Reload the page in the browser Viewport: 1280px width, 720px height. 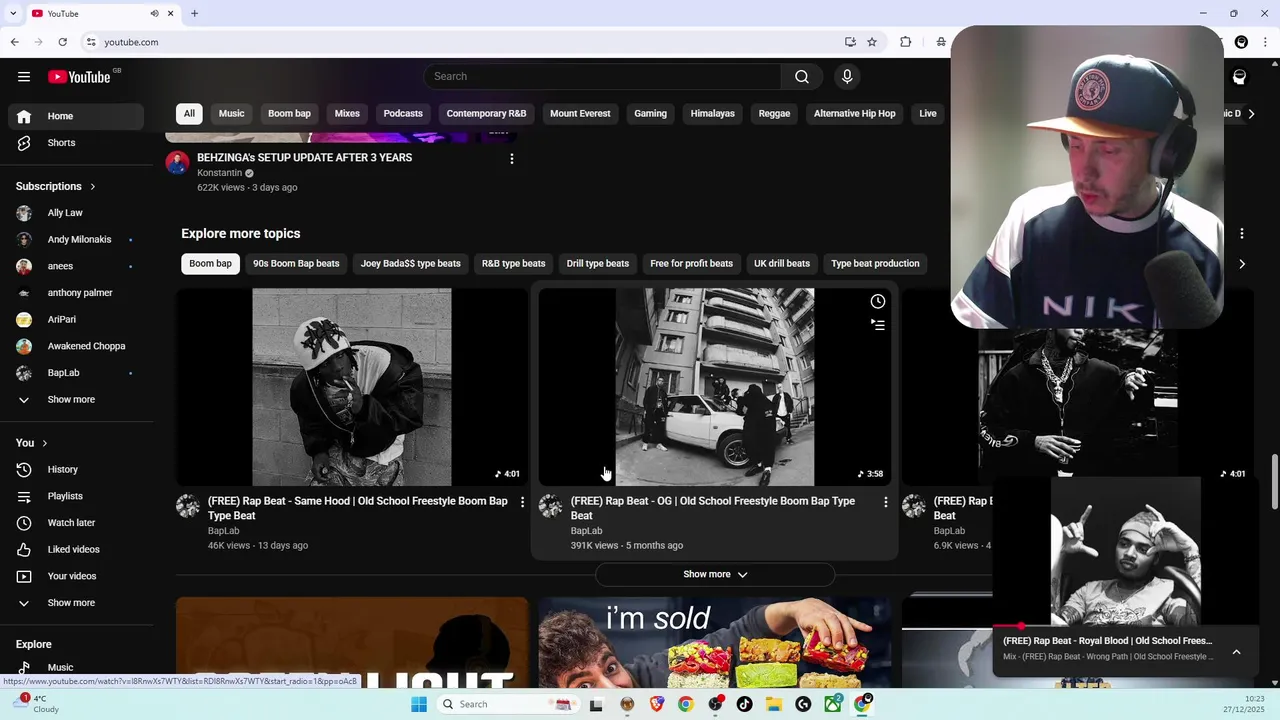click(x=62, y=42)
